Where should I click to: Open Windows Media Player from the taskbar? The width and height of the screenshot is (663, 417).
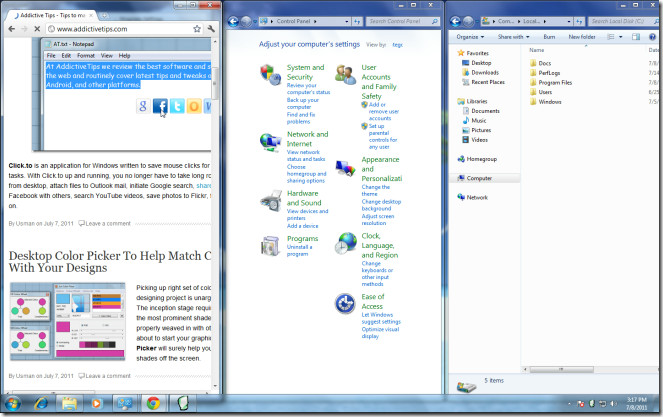tap(97, 403)
